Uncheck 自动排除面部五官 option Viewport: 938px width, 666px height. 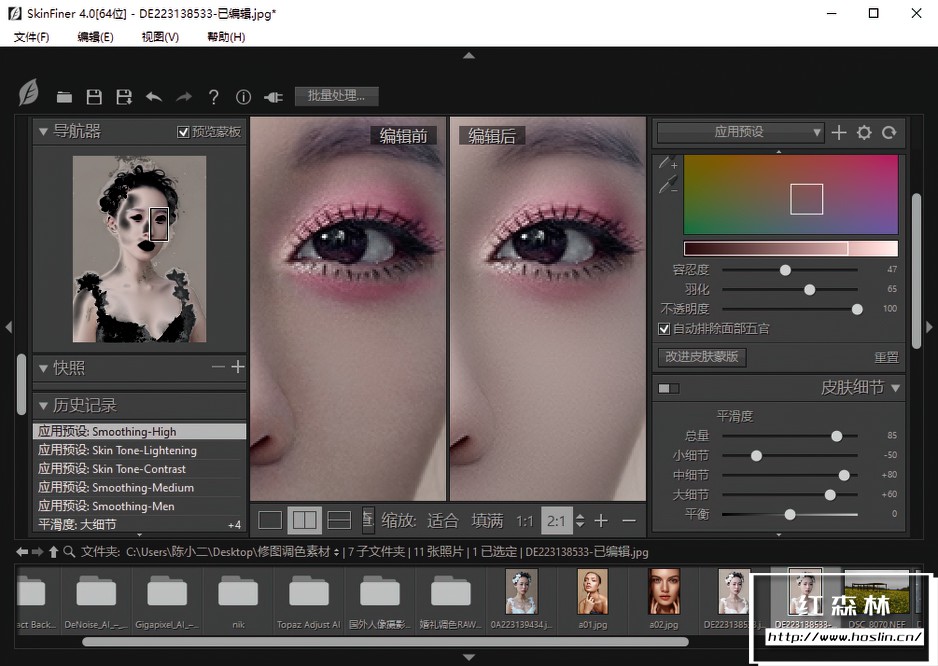coord(664,328)
